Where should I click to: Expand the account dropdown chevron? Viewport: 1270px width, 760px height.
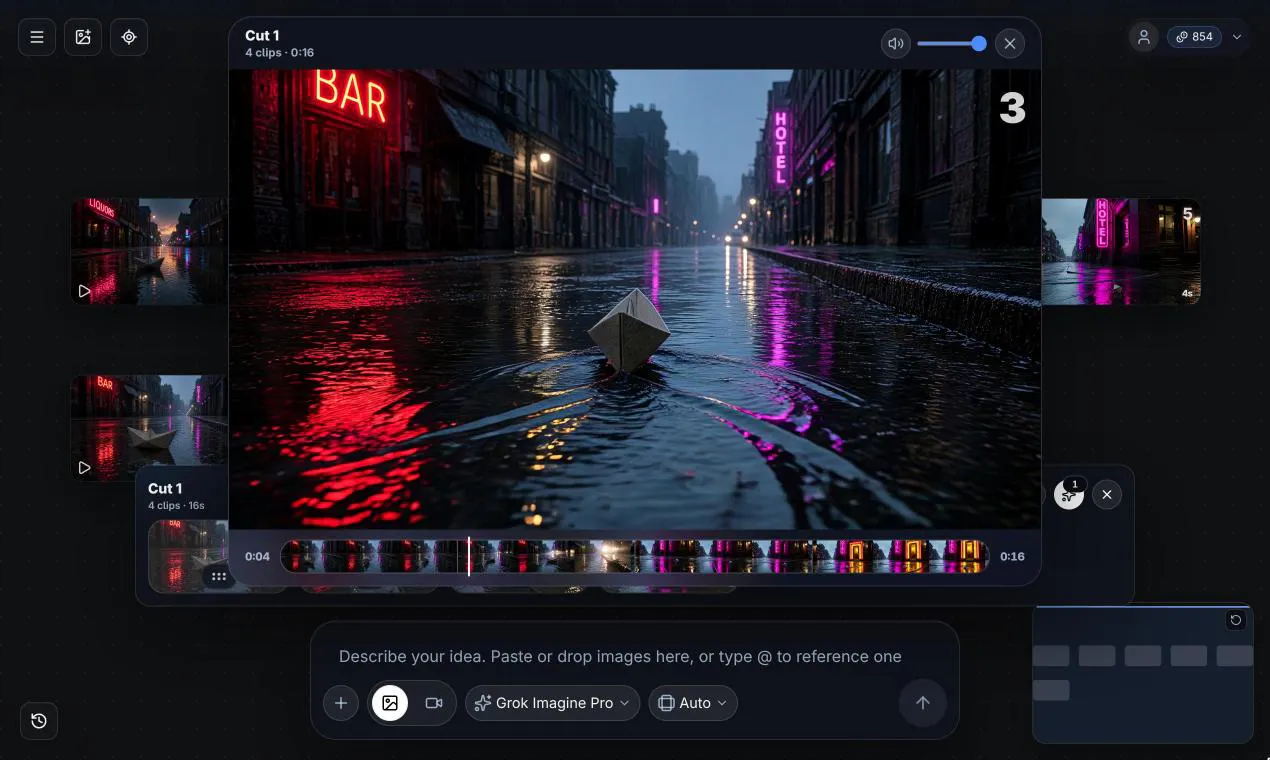[x=1237, y=37]
